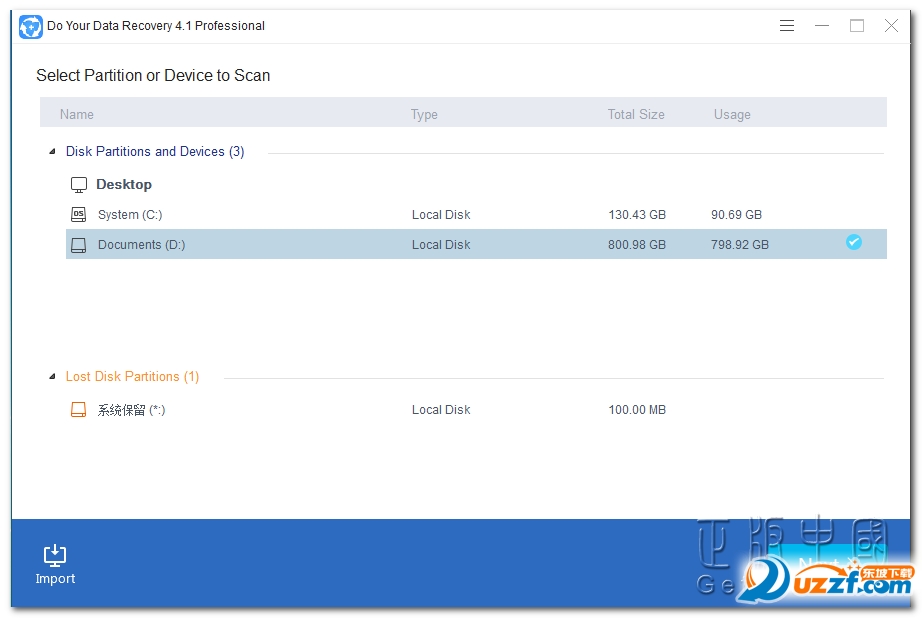The height and width of the screenshot is (618, 922).
Task: Click the Import download icon
Action: pos(54,554)
